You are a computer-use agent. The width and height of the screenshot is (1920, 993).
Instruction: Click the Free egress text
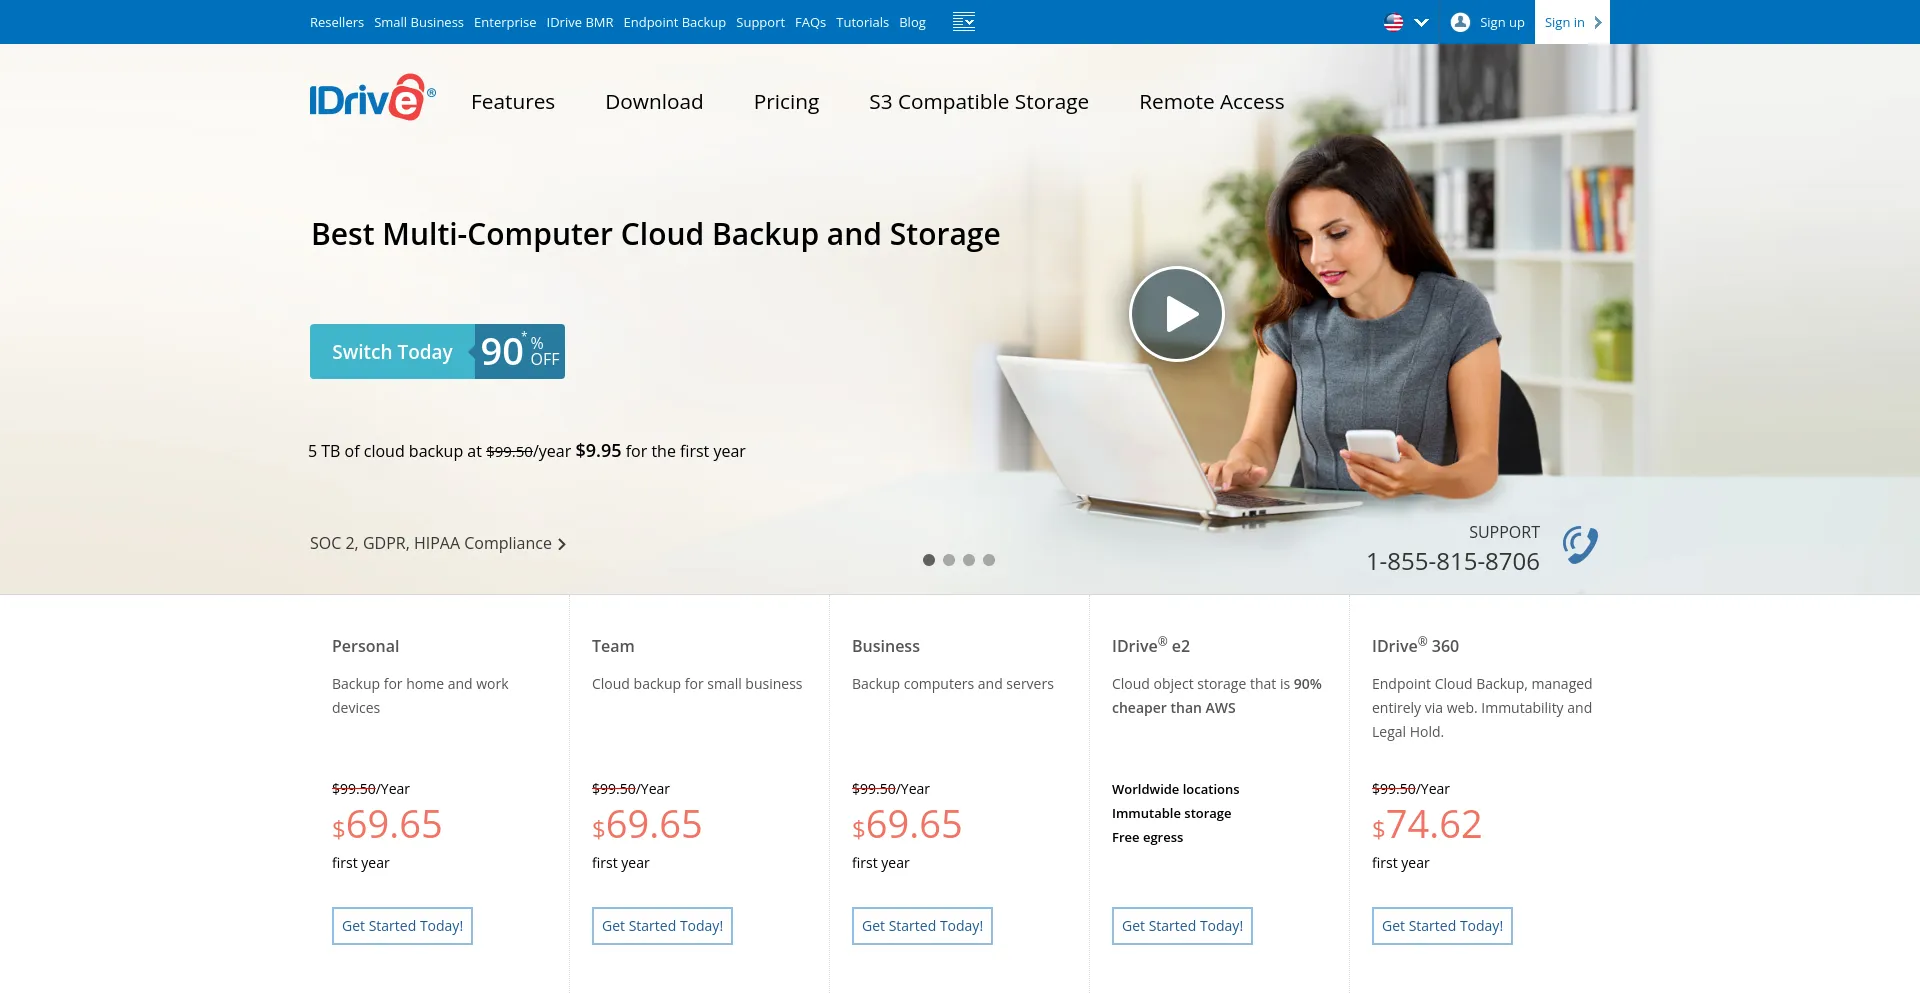click(1147, 837)
